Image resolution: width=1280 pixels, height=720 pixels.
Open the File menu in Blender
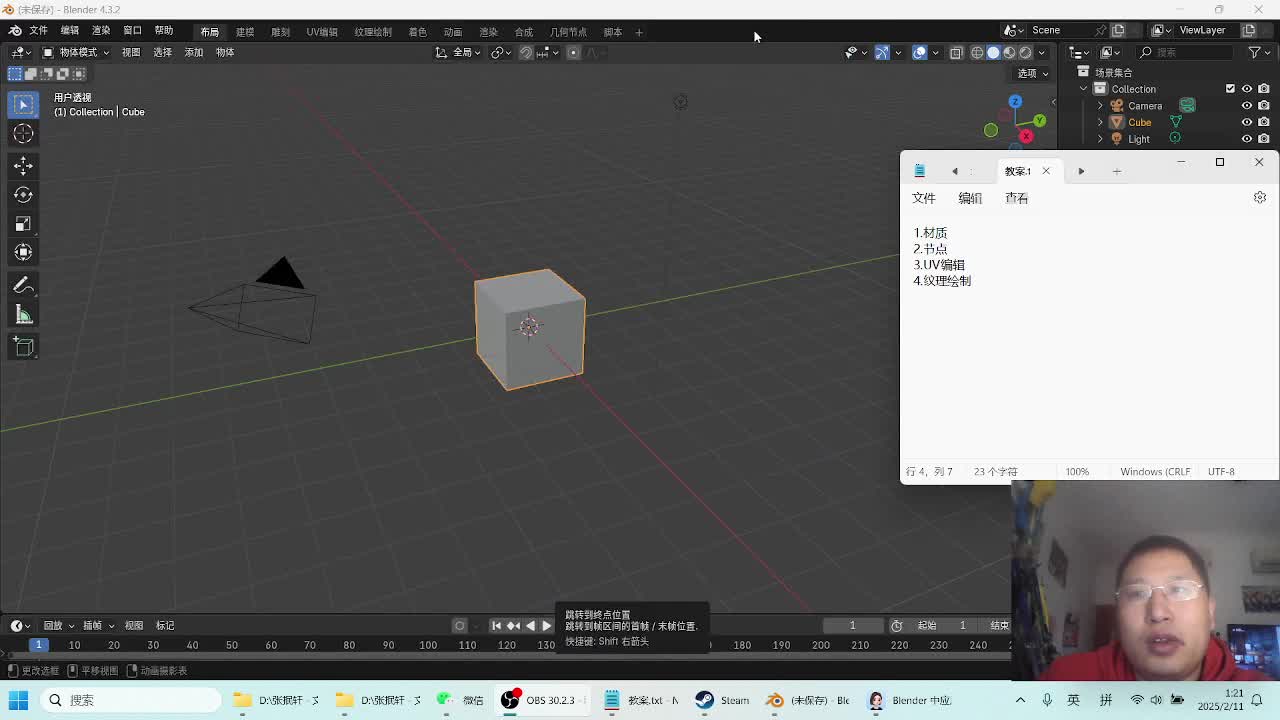tap(38, 31)
